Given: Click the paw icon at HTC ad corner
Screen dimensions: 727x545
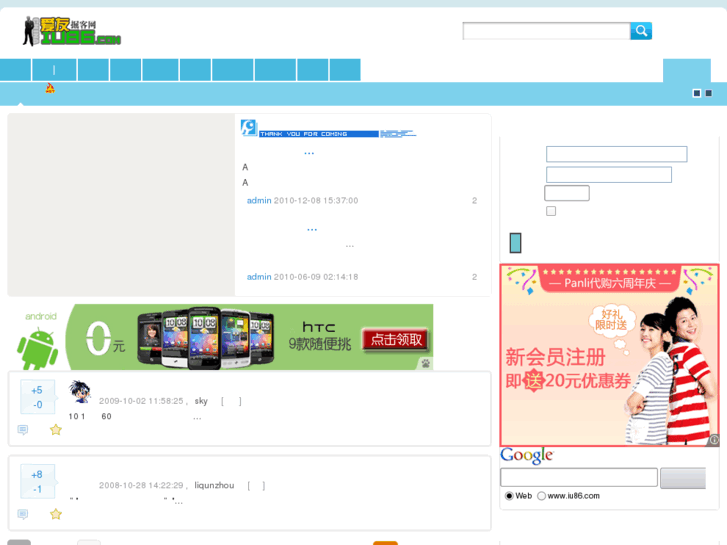Looking at the screenshot, I should (x=426, y=364).
